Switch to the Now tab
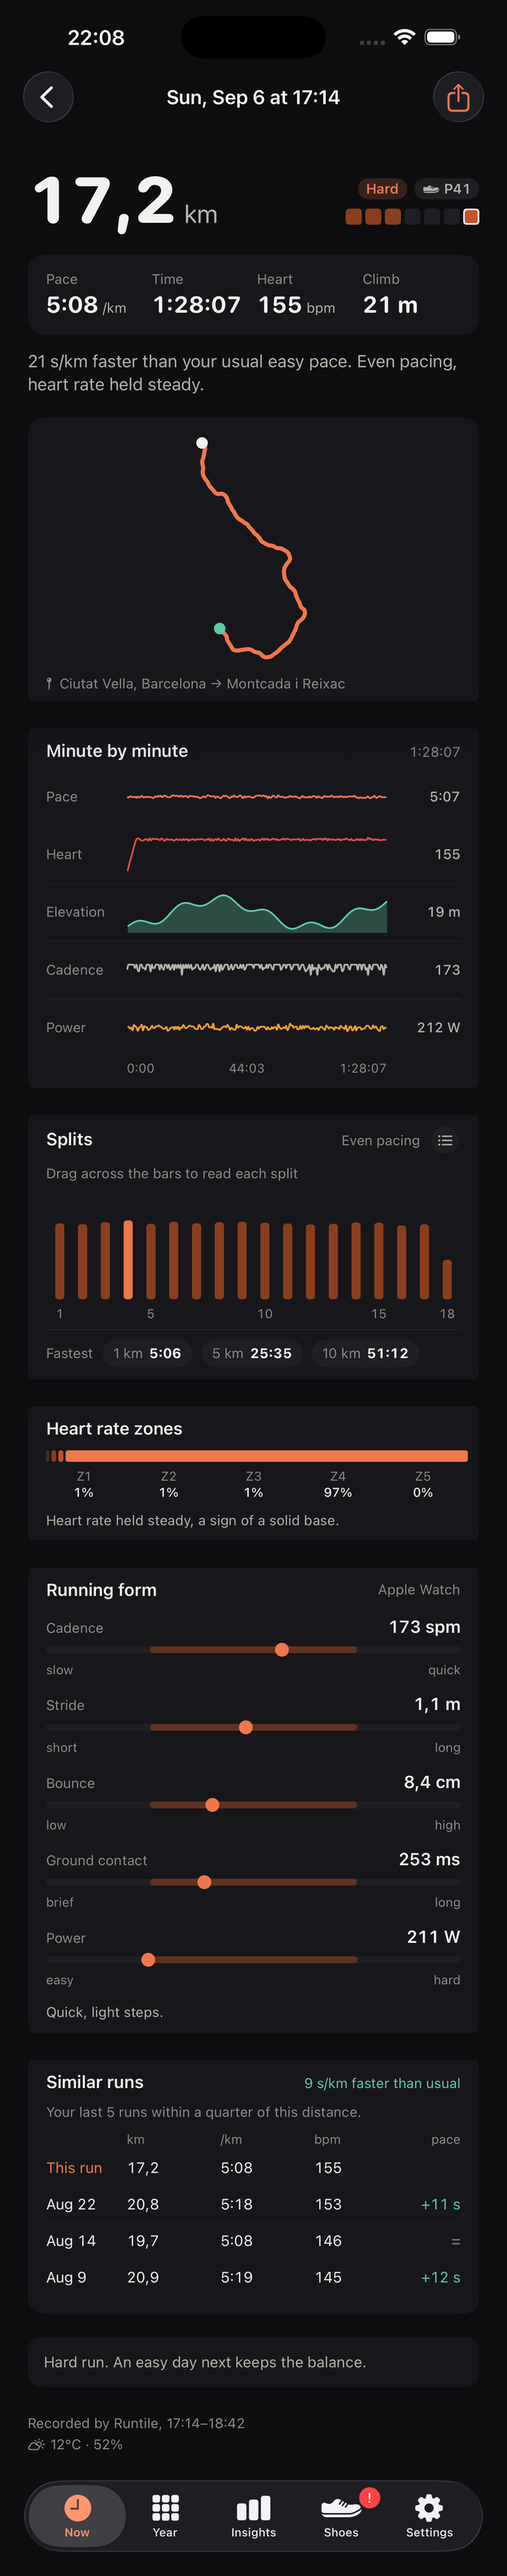Screen dimensions: 507x2576 77,2516
